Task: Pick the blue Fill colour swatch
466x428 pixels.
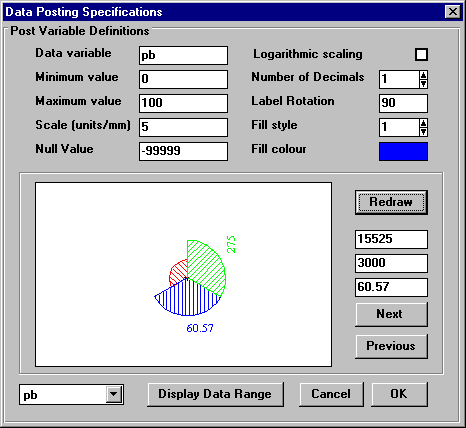Action: tap(403, 151)
